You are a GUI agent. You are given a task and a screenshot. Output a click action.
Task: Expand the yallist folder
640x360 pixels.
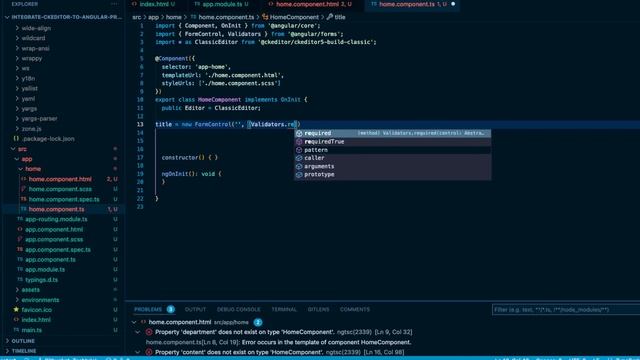point(29,88)
